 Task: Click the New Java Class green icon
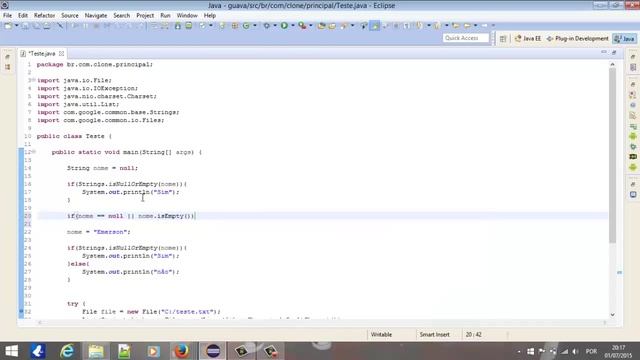[x=246, y=26]
